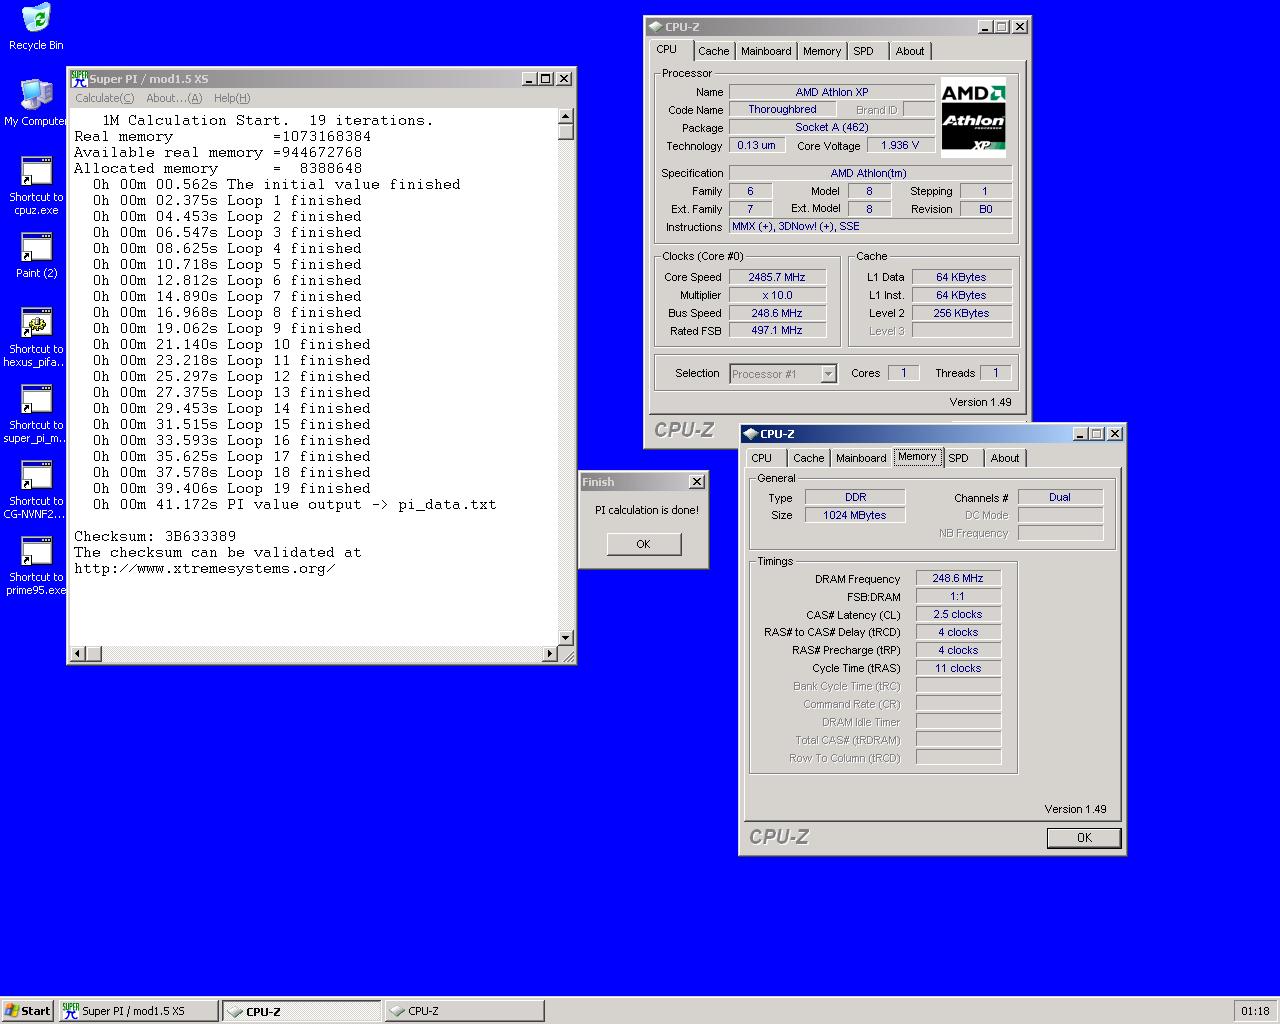
Task: Select the Shortcut to cpuz.exe icon
Action: click(36, 186)
